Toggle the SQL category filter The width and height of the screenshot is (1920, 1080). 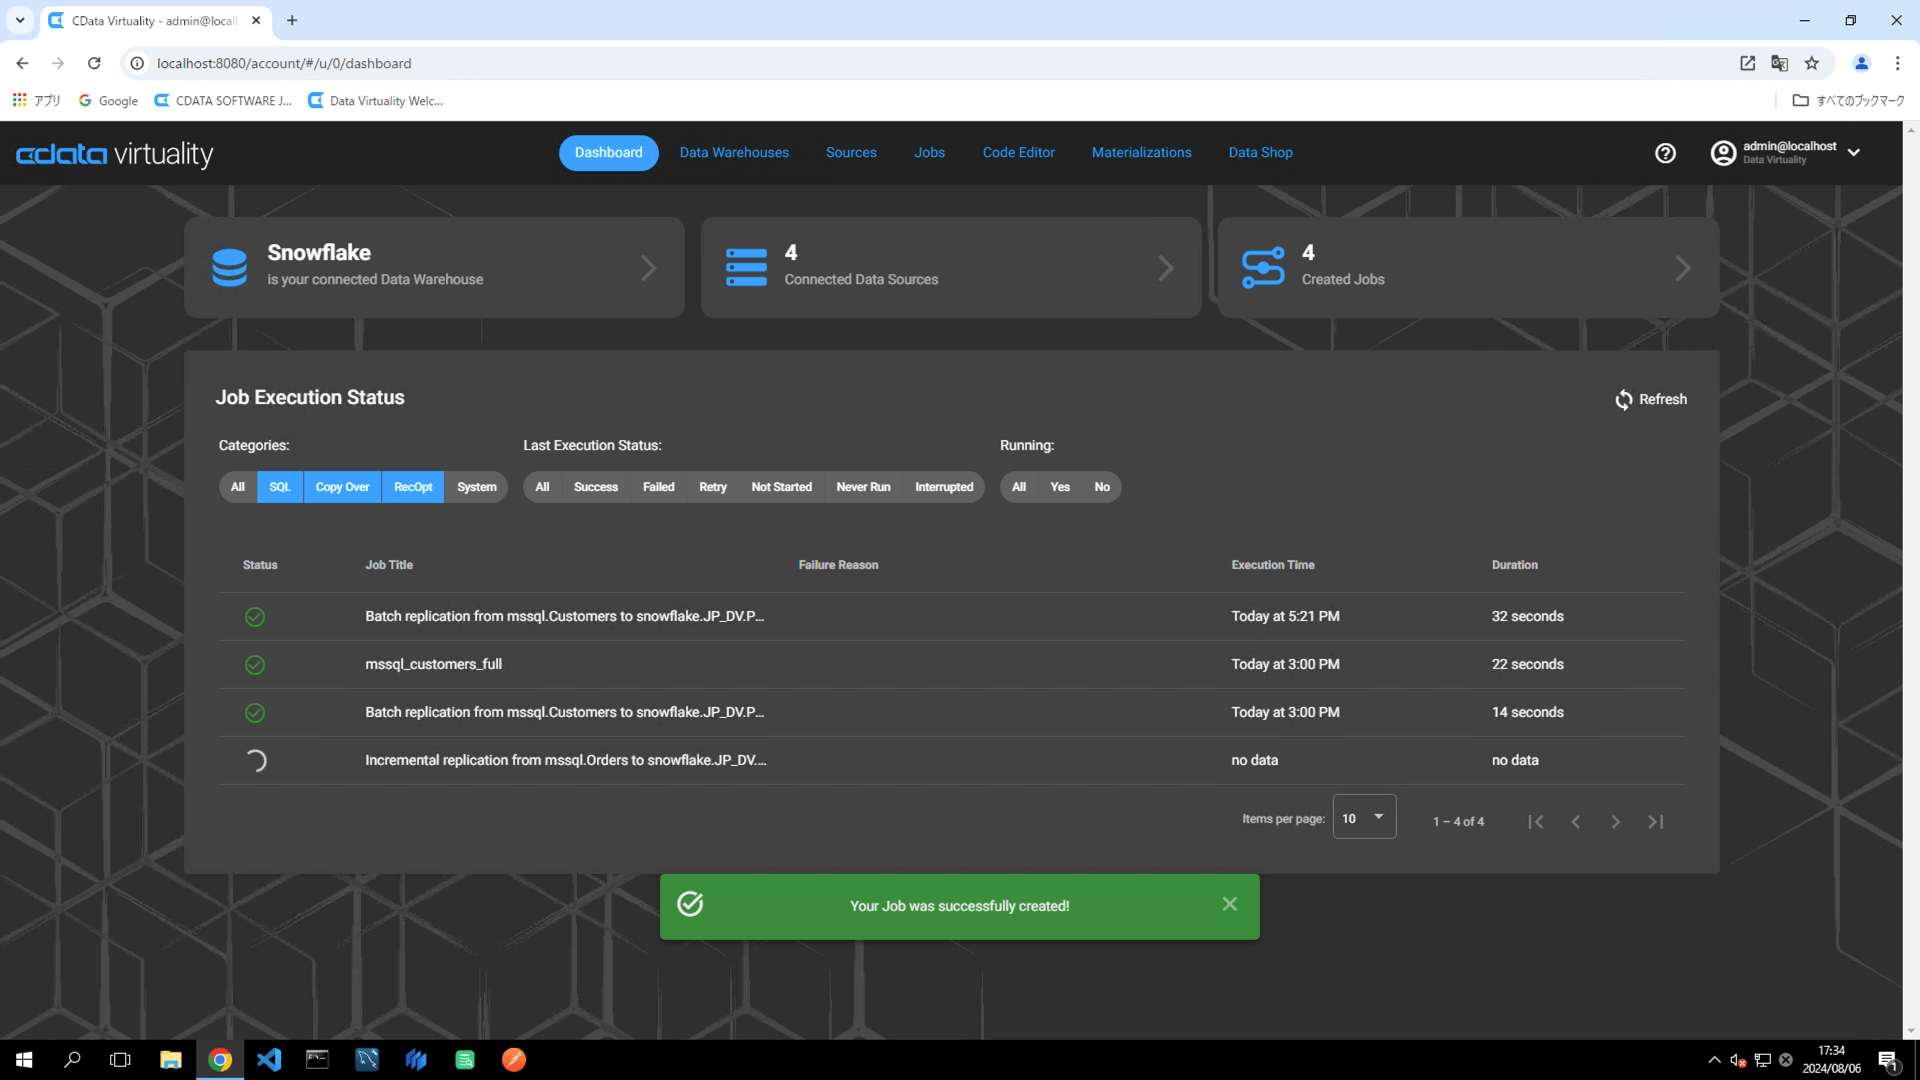(x=280, y=487)
